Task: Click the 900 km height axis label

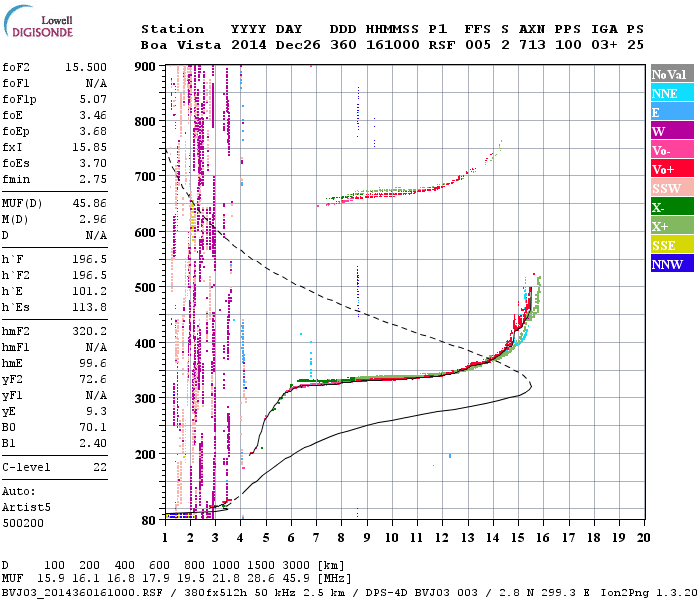Action: click(x=145, y=67)
